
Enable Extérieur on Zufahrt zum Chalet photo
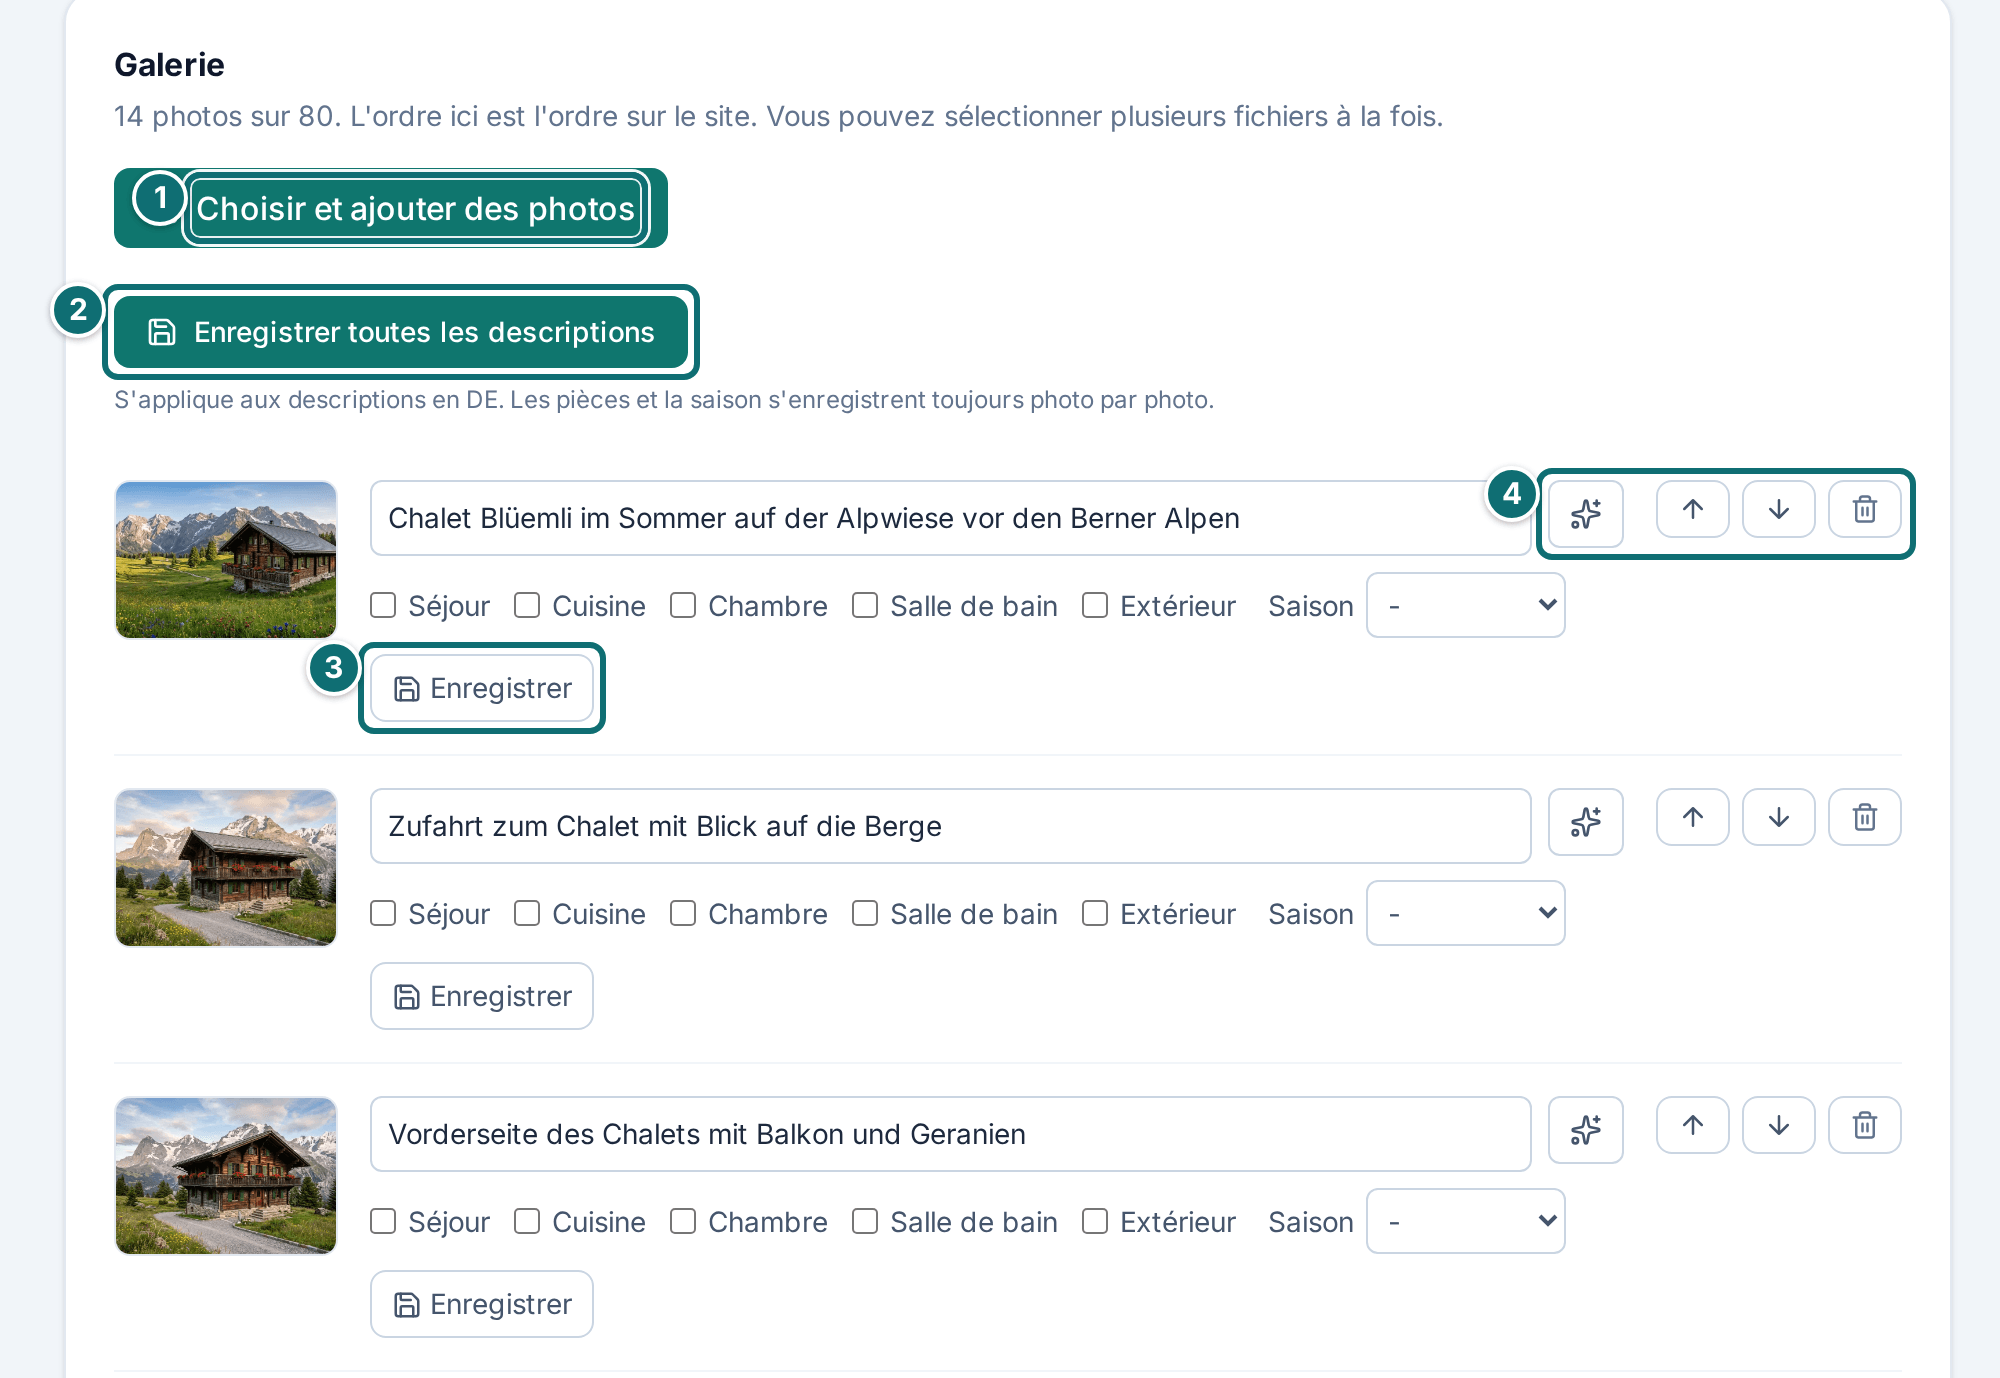(x=1095, y=913)
